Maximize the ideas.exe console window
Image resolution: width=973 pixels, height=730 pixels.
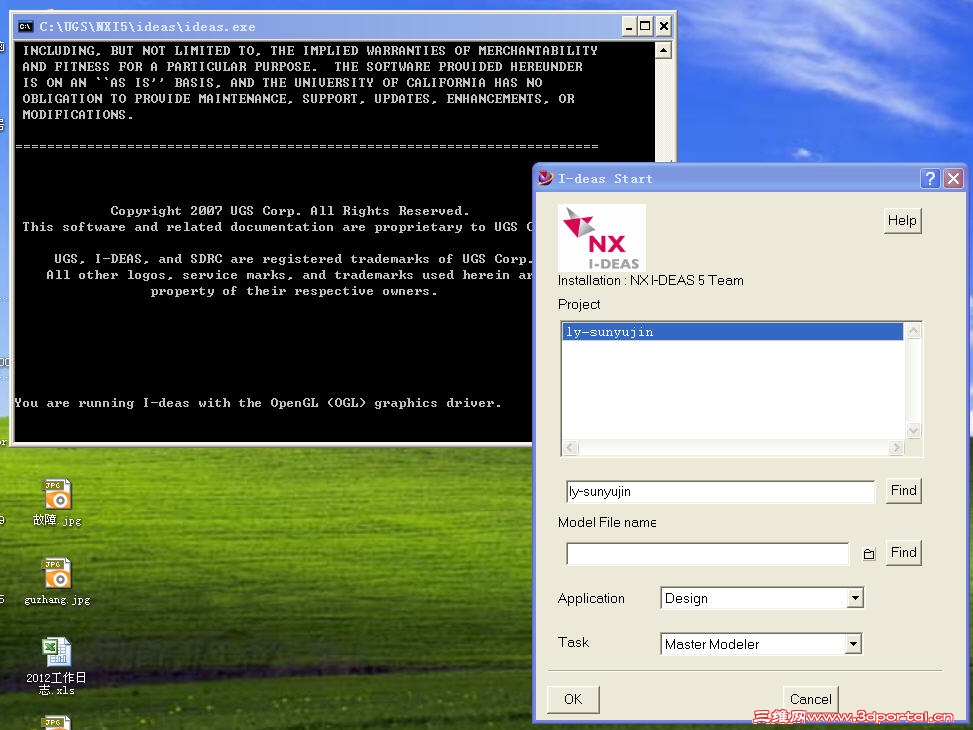click(x=645, y=27)
